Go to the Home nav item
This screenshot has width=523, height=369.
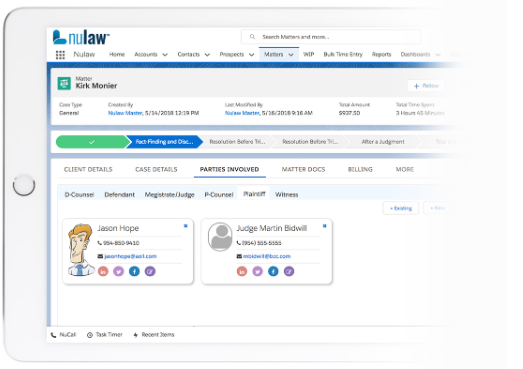117,54
